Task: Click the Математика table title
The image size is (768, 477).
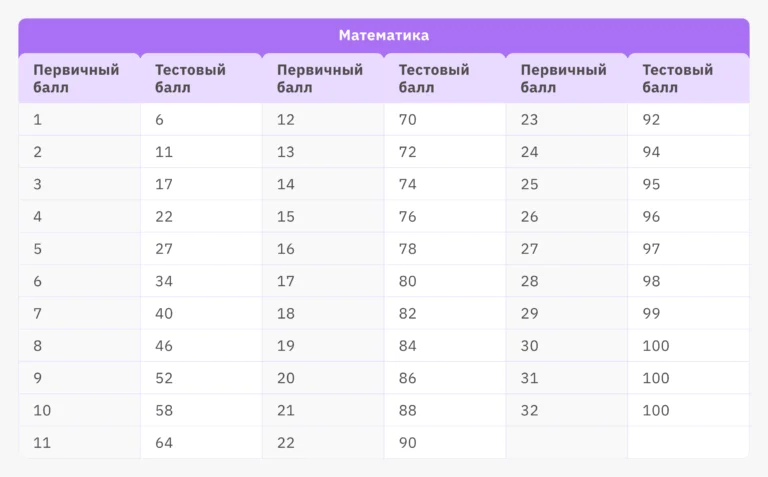Action: point(384,36)
